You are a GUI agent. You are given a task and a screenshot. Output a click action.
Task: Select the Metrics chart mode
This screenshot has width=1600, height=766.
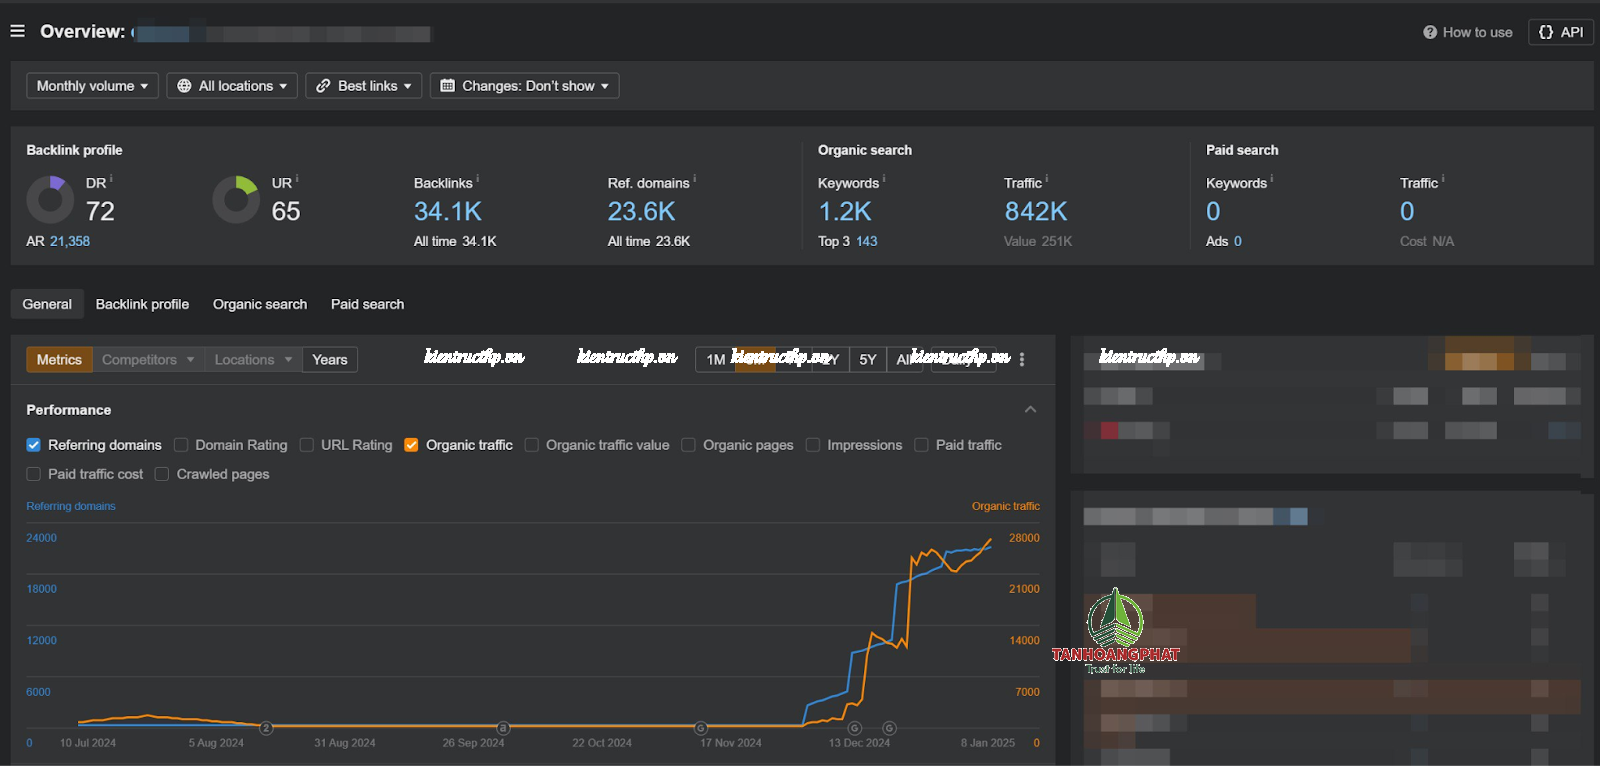[59, 360]
